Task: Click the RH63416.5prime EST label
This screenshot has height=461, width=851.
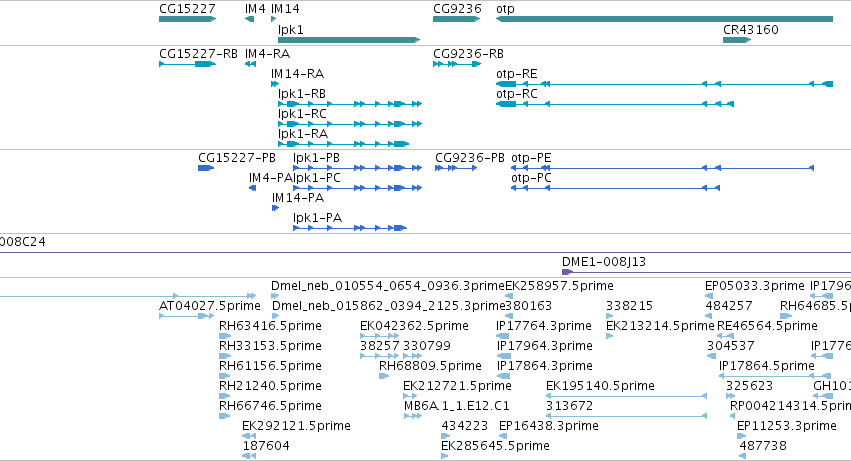Action: (x=270, y=326)
